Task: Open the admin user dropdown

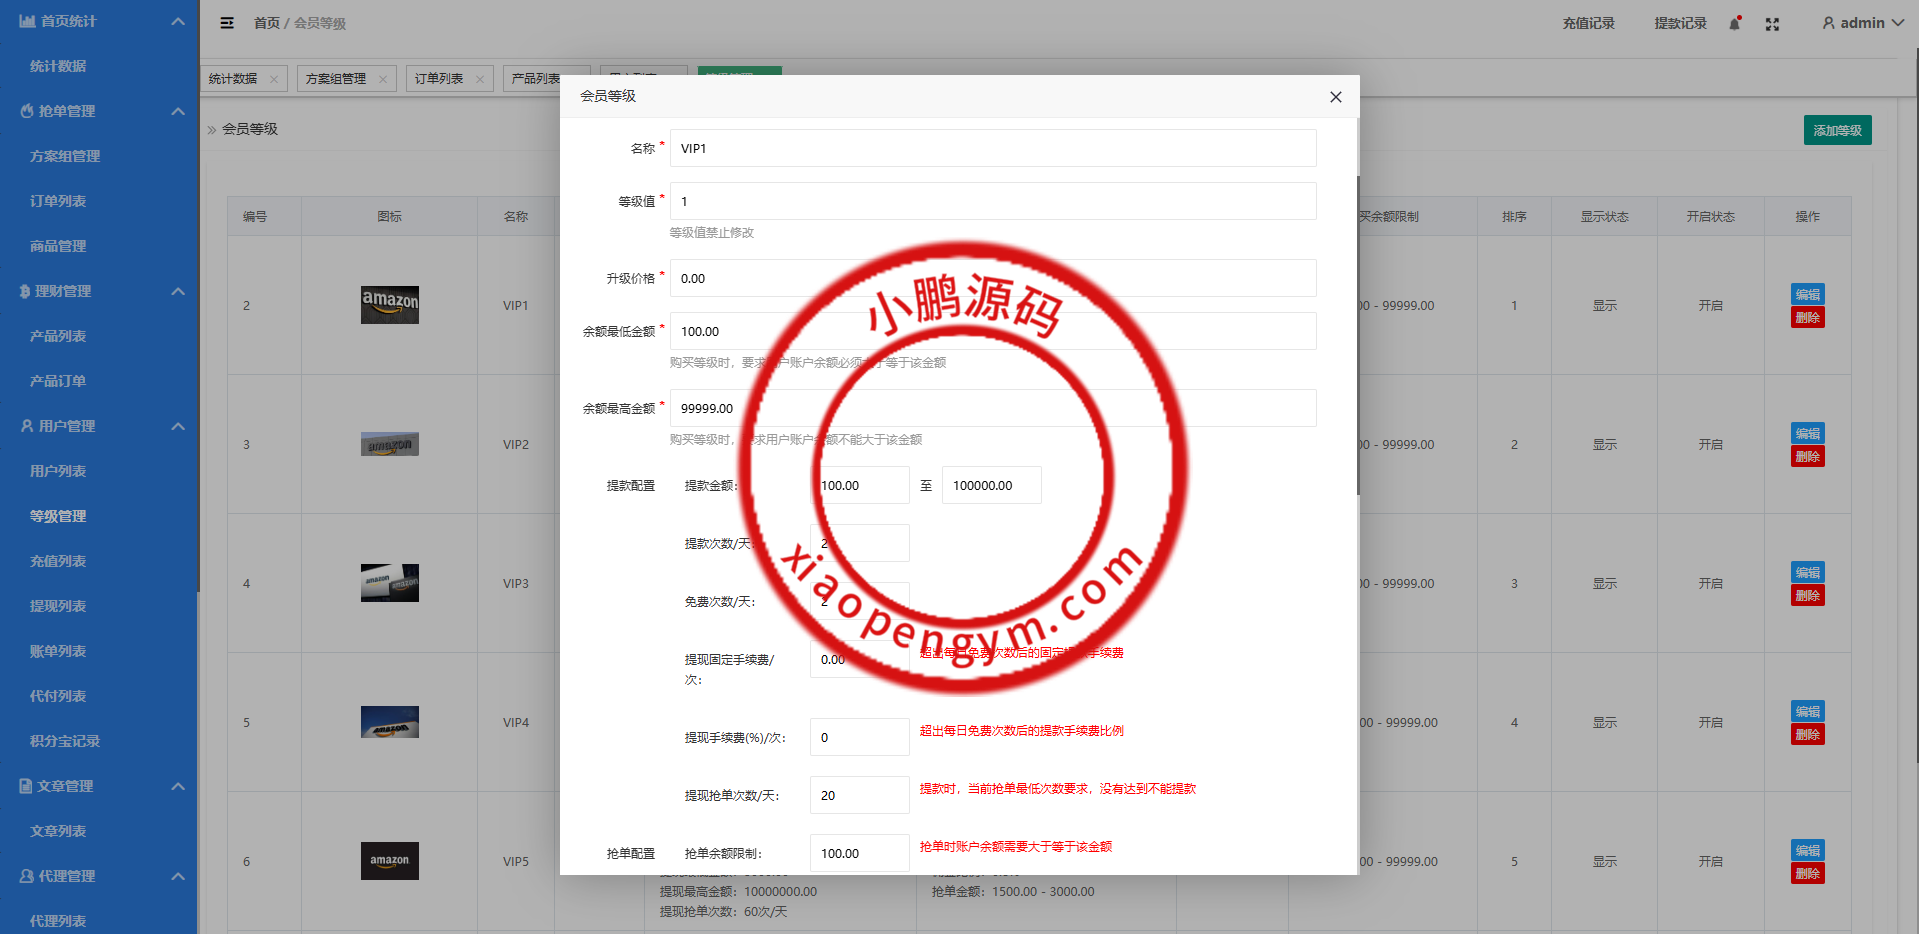Action: [1862, 23]
